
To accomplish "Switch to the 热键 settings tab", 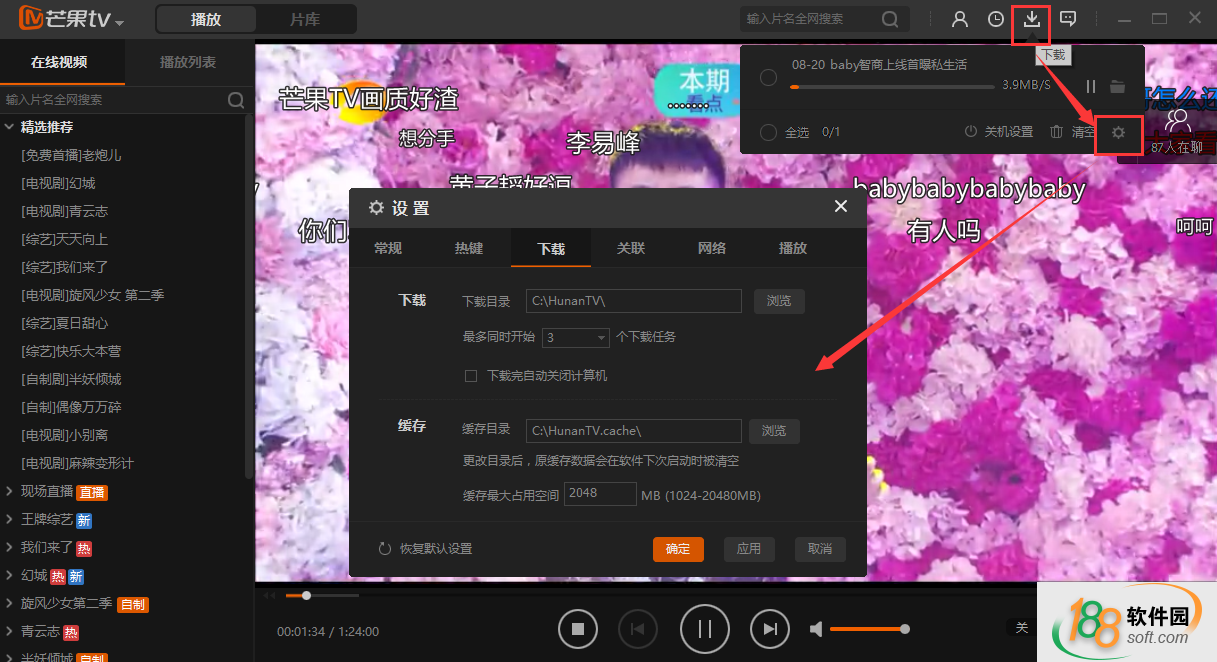I will [469, 248].
